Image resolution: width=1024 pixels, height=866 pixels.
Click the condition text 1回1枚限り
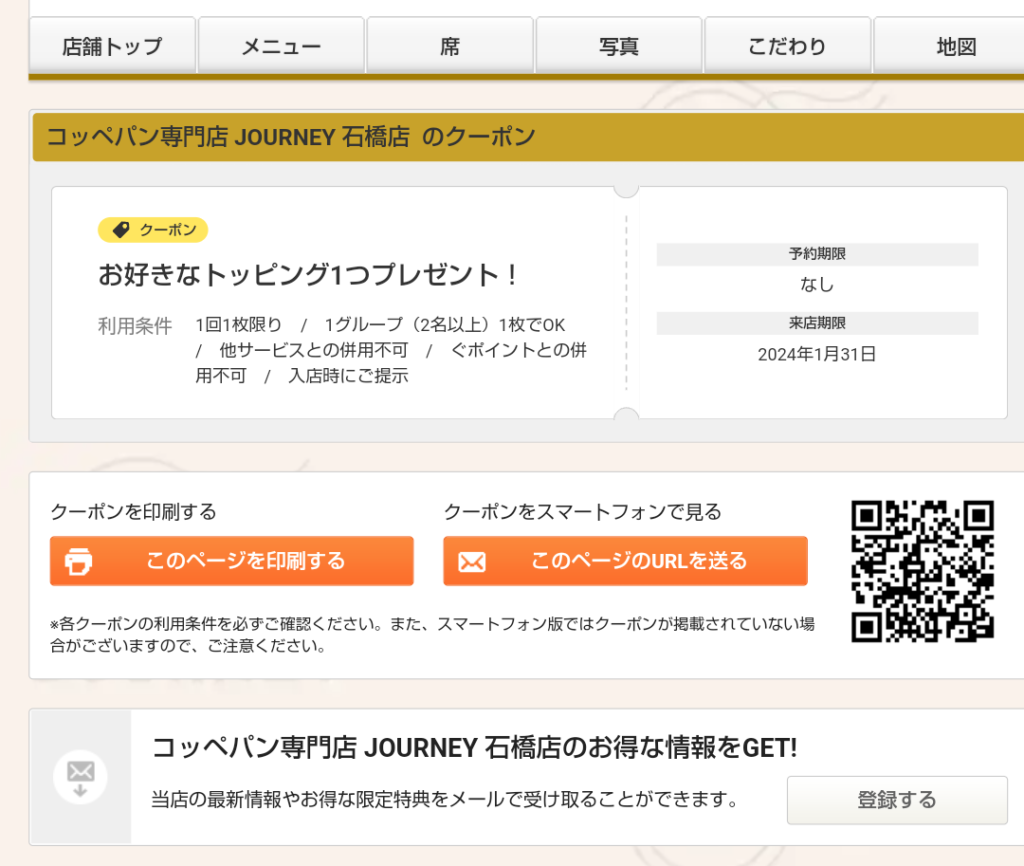click(x=238, y=325)
